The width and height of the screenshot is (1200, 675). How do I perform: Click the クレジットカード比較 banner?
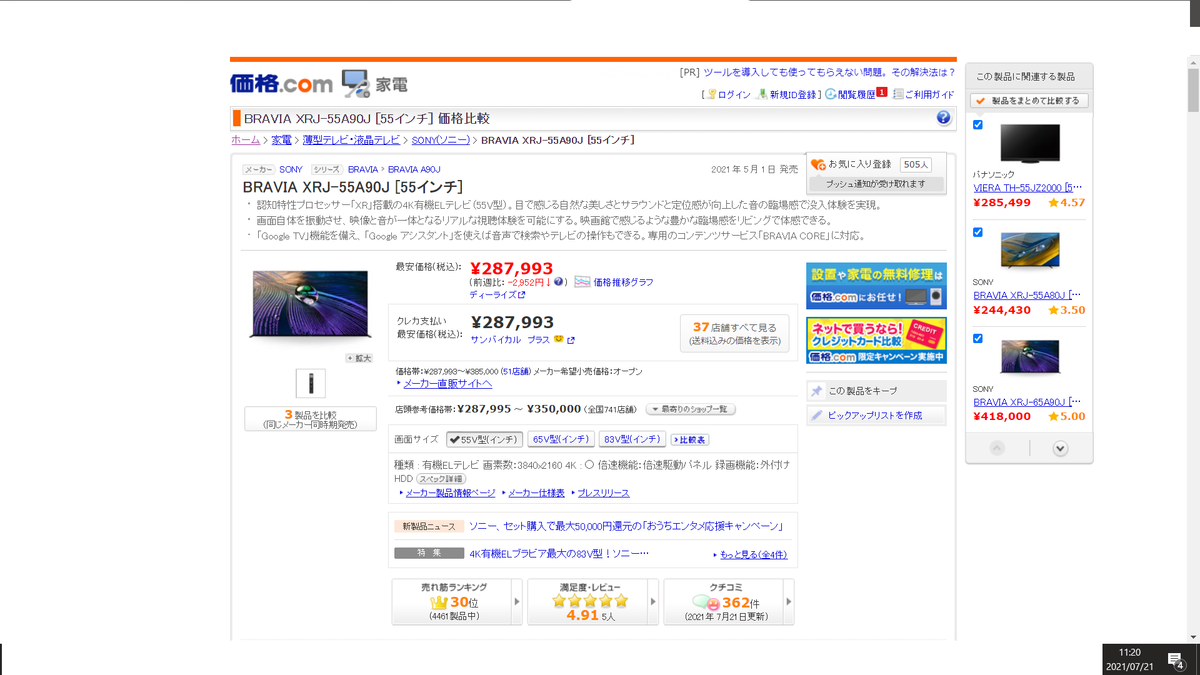pos(876,341)
